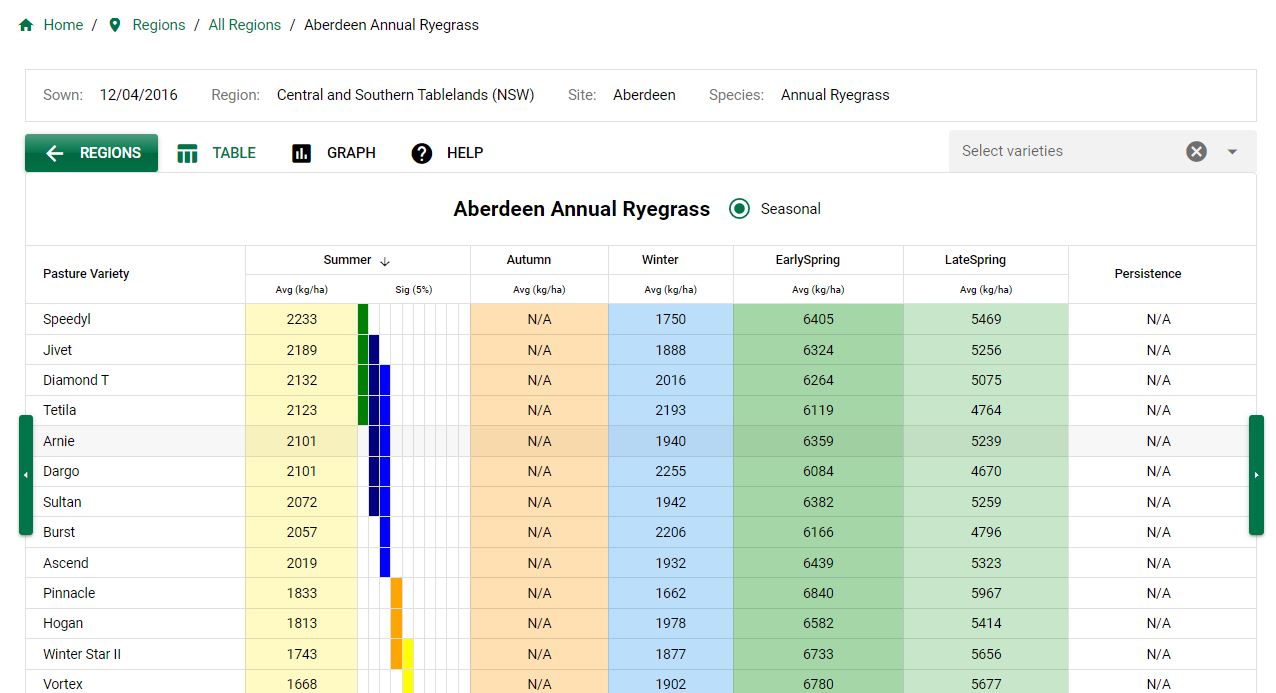Switch to the GRAPH view tab
The image size is (1276, 693).
pos(351,153)
